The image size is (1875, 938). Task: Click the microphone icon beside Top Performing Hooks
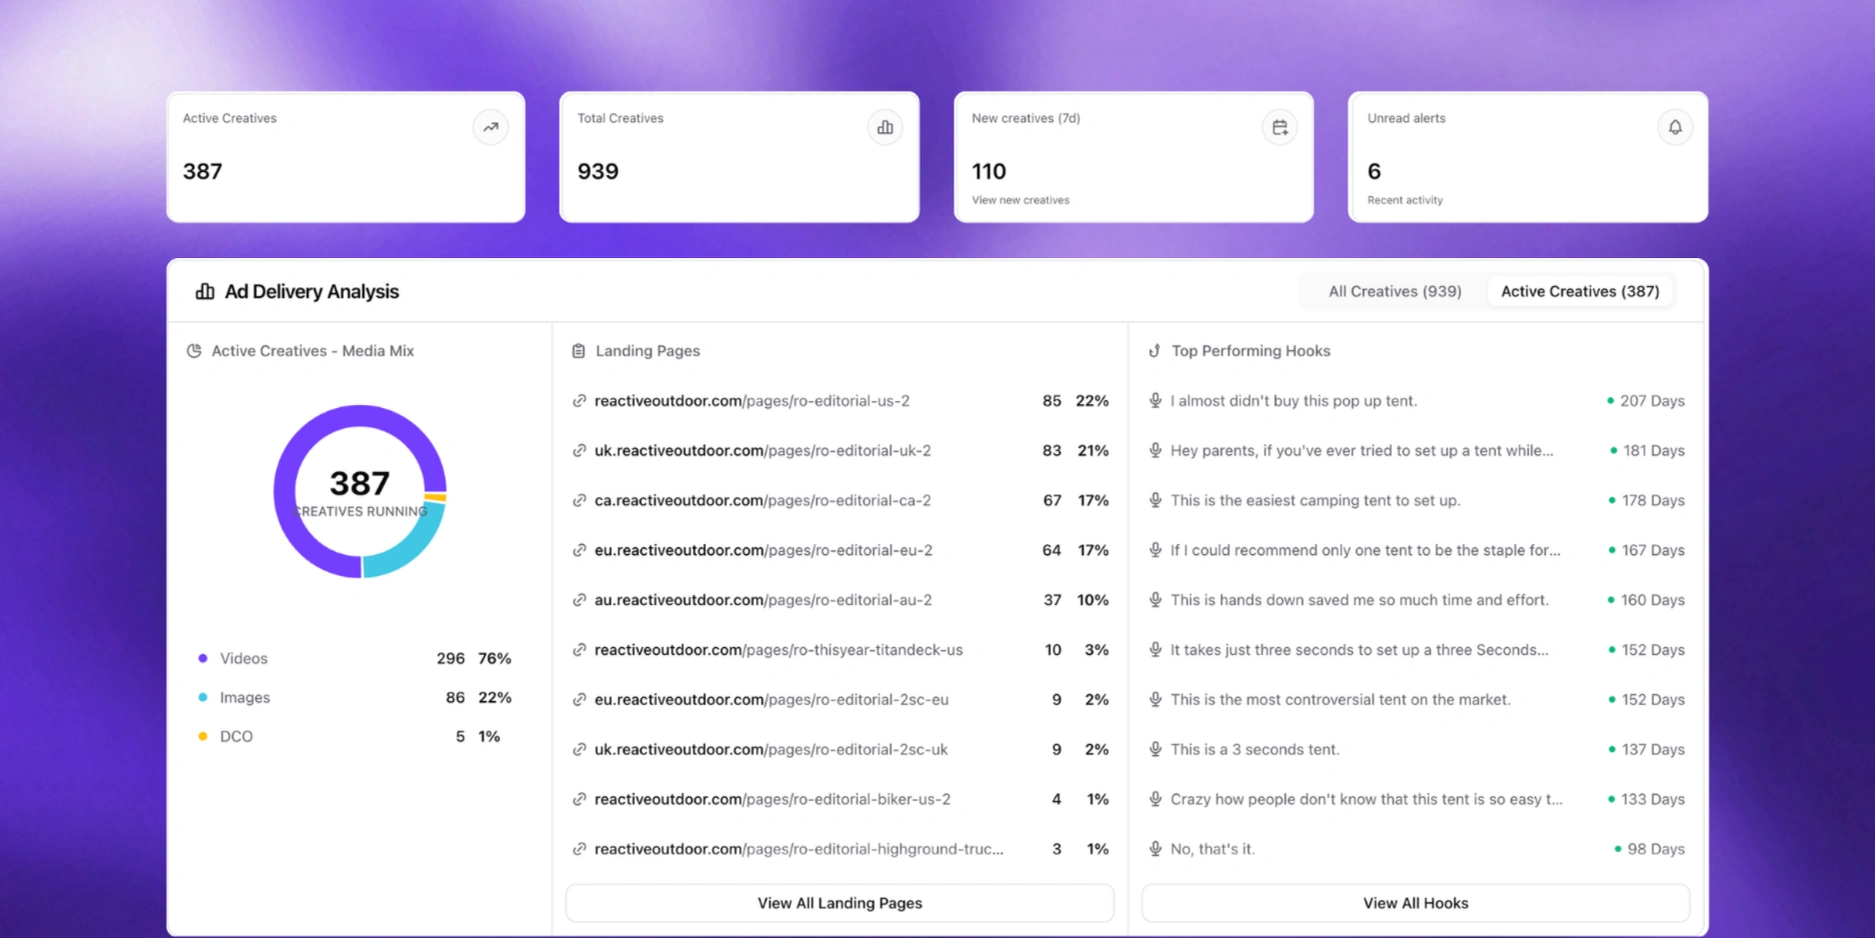click(x=1154, y=351)
